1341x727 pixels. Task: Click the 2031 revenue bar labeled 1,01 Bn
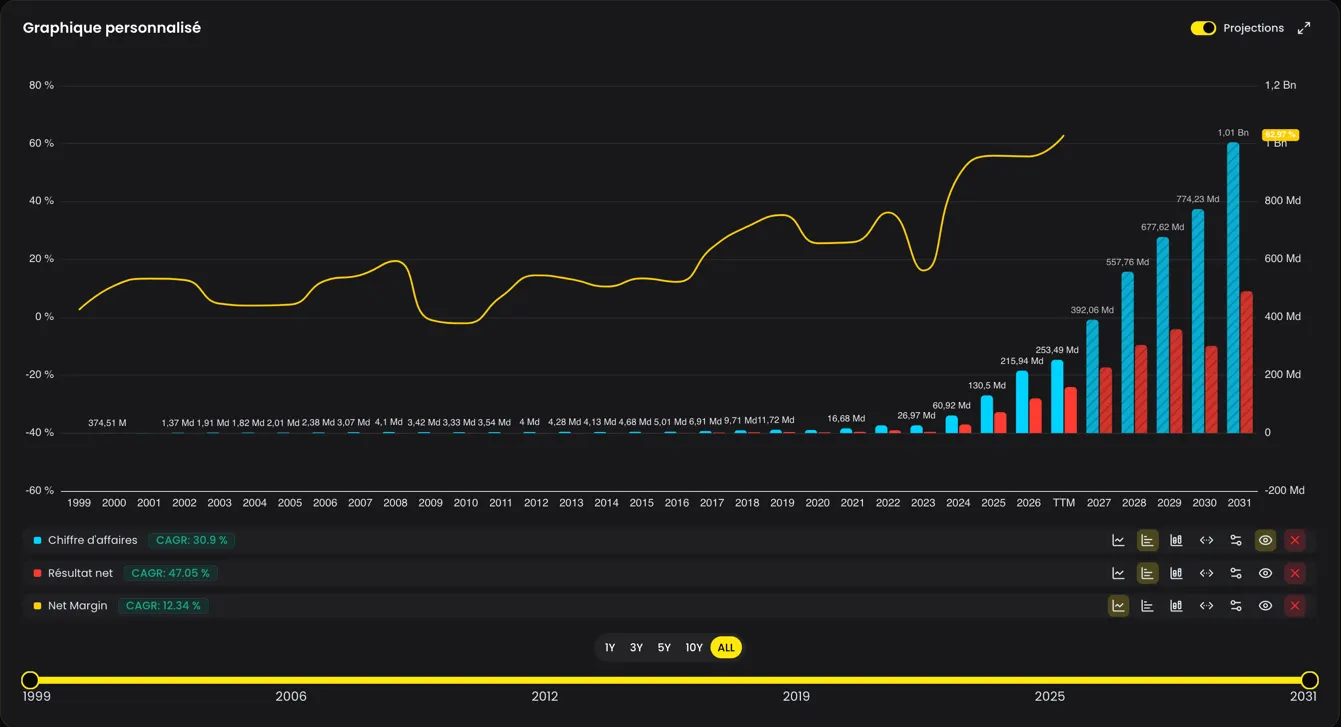click(x=1233, y=288)
